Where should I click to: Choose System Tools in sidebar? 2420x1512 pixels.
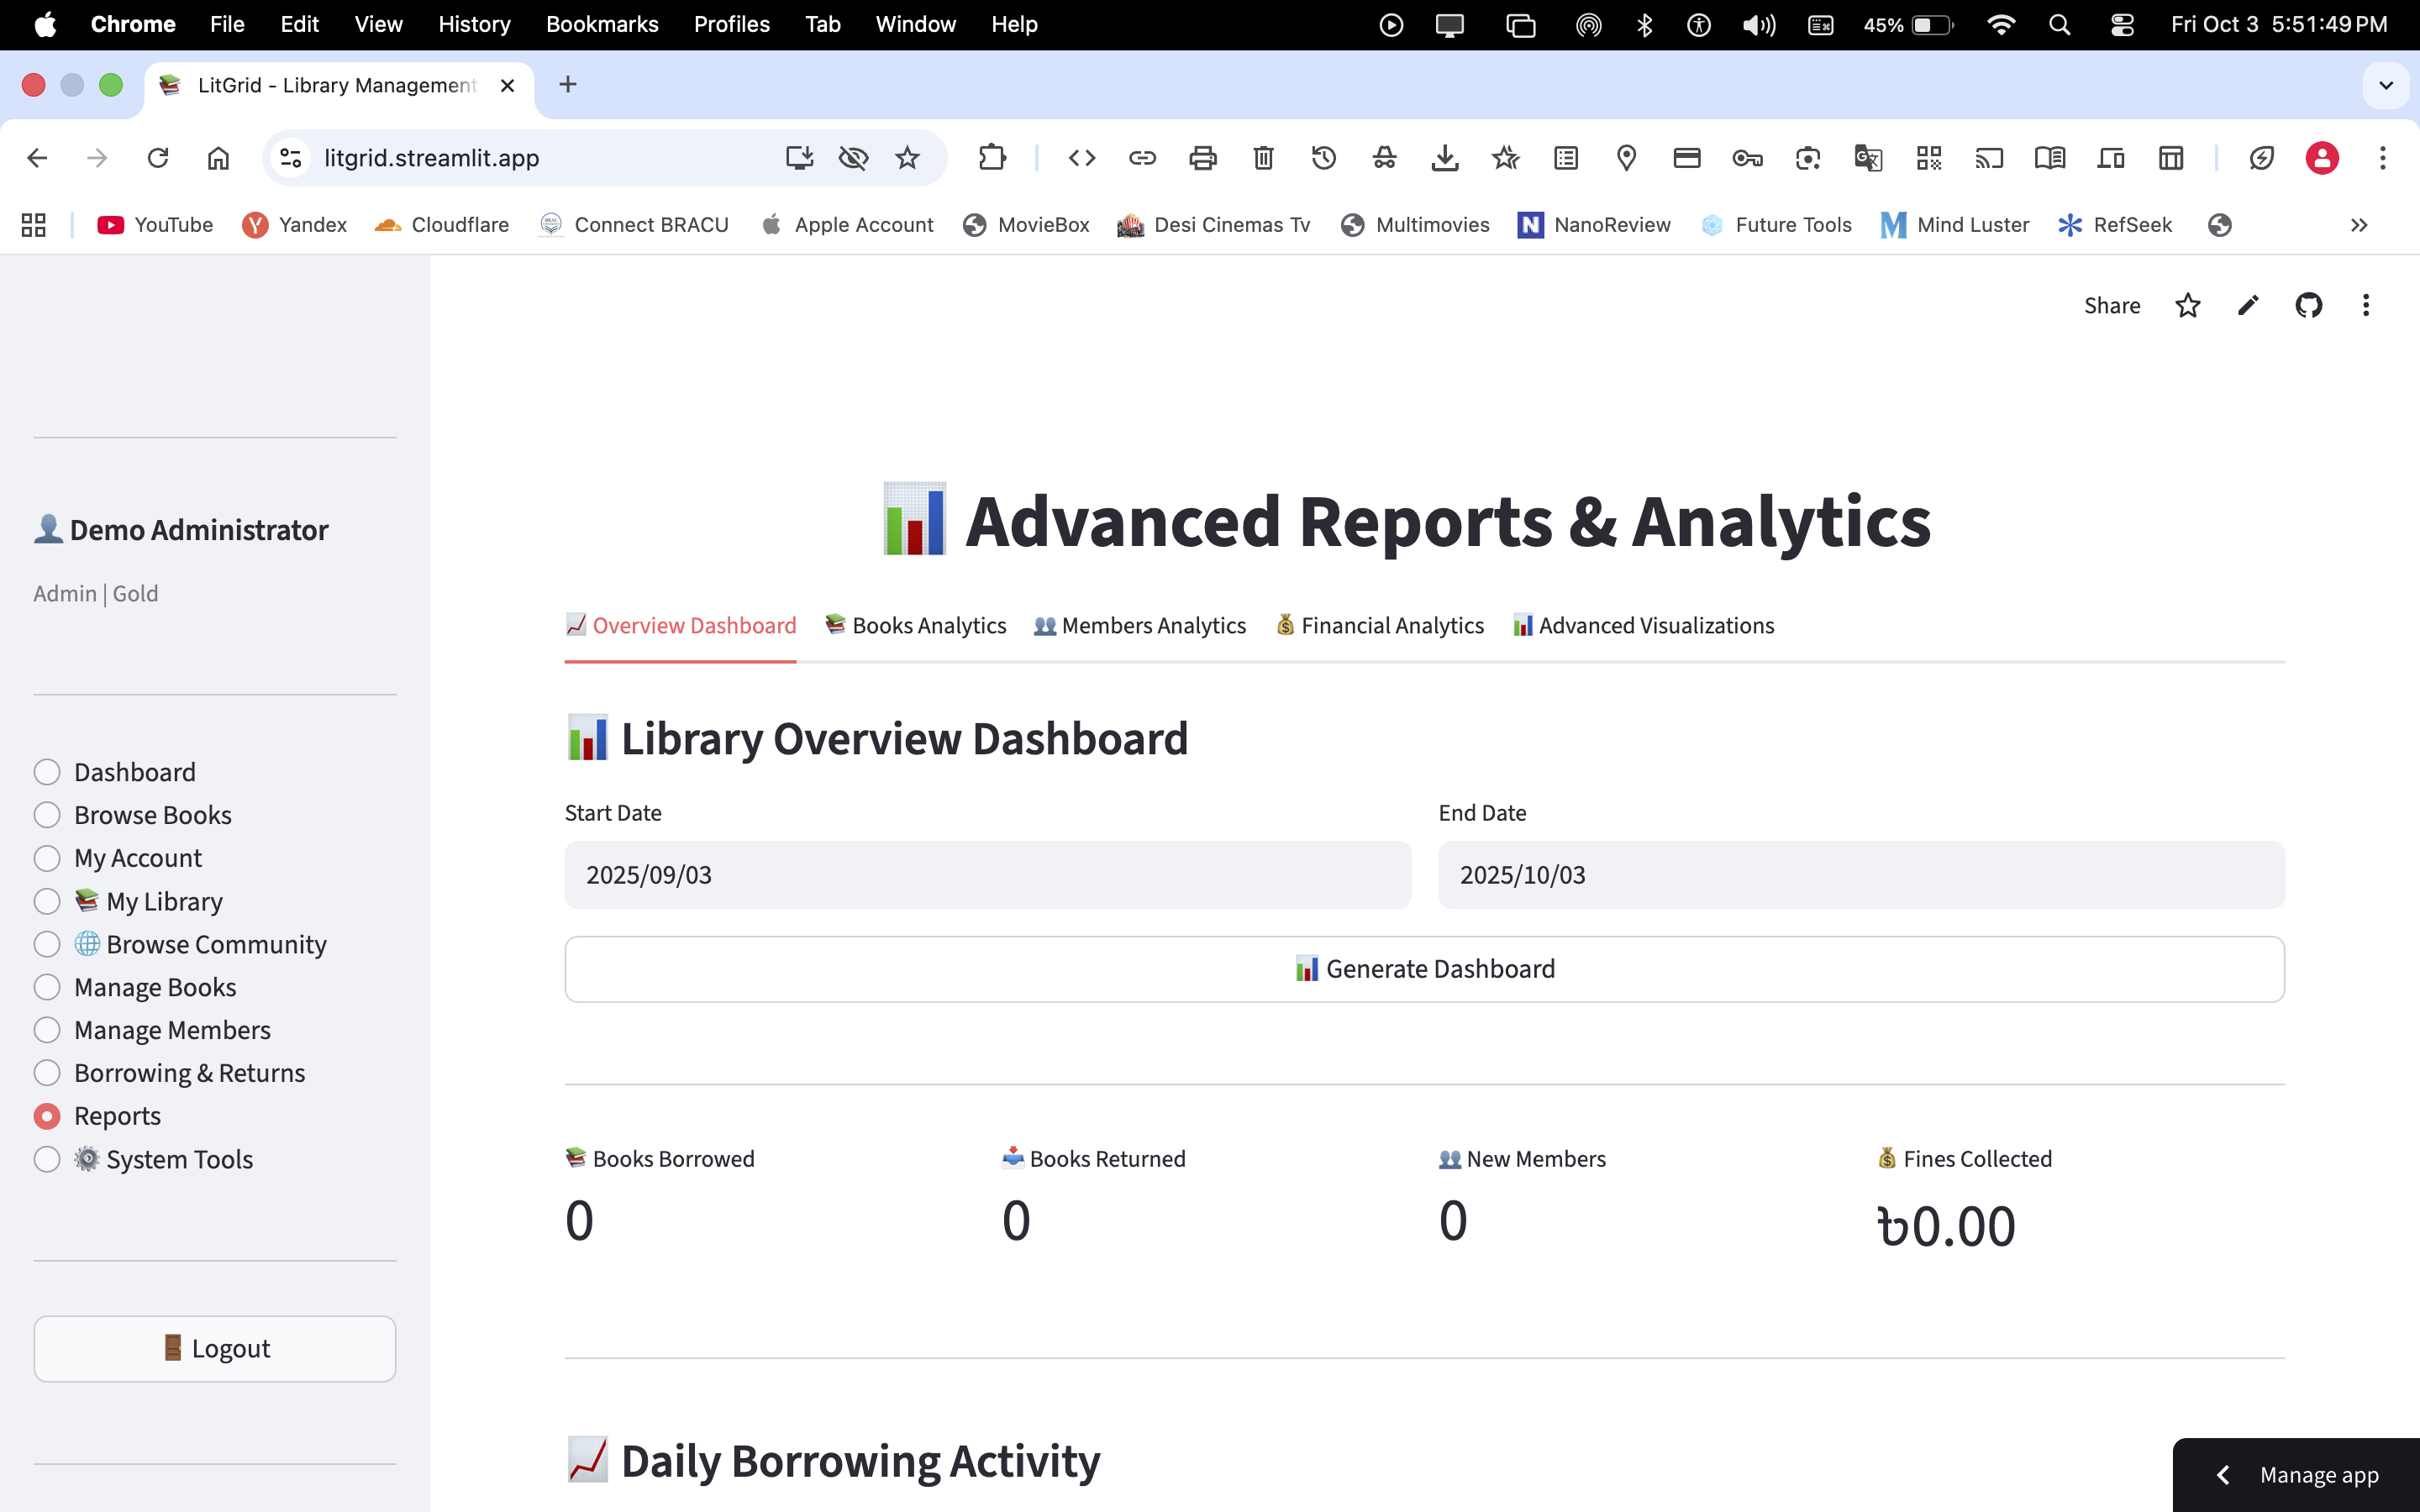point(47,1159)
